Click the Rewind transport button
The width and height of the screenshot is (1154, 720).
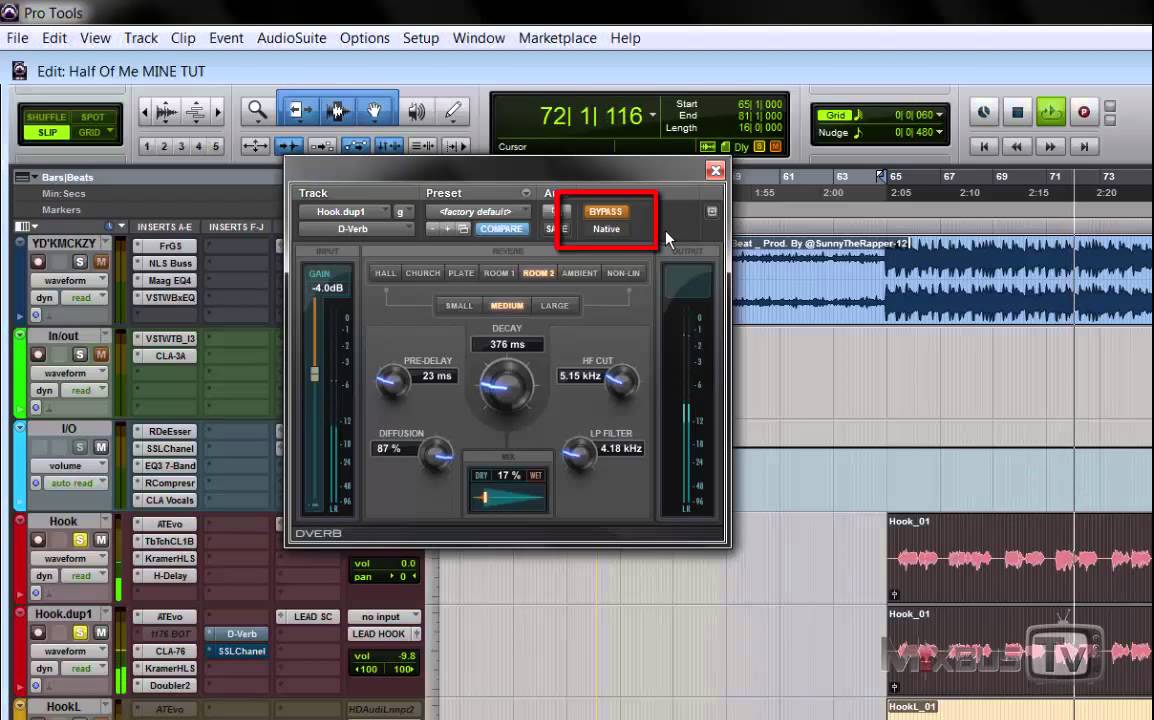click(x=1016, y=147)
